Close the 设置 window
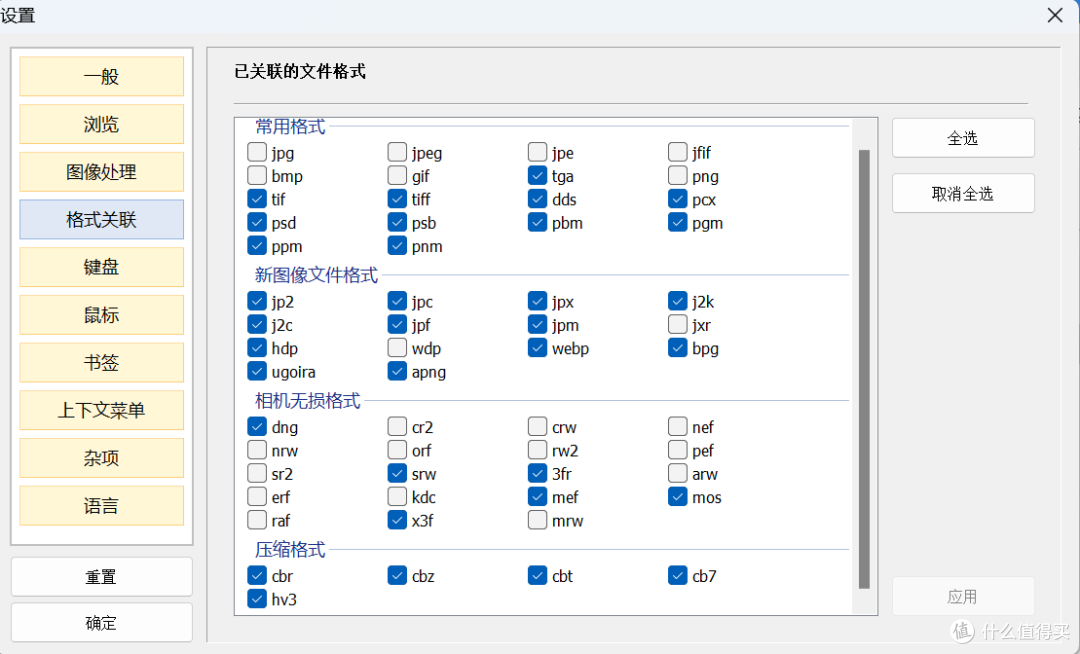1080x654 pixels. click(x=1055, y=15)
